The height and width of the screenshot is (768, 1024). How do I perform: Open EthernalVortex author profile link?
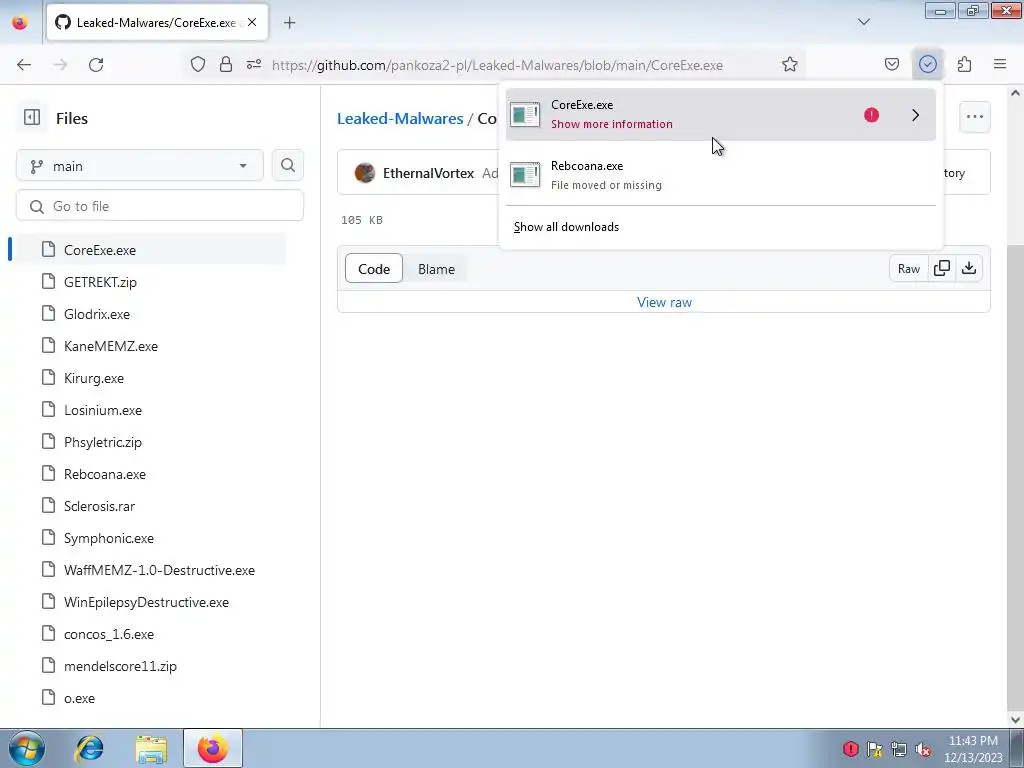tap(428, 173)
